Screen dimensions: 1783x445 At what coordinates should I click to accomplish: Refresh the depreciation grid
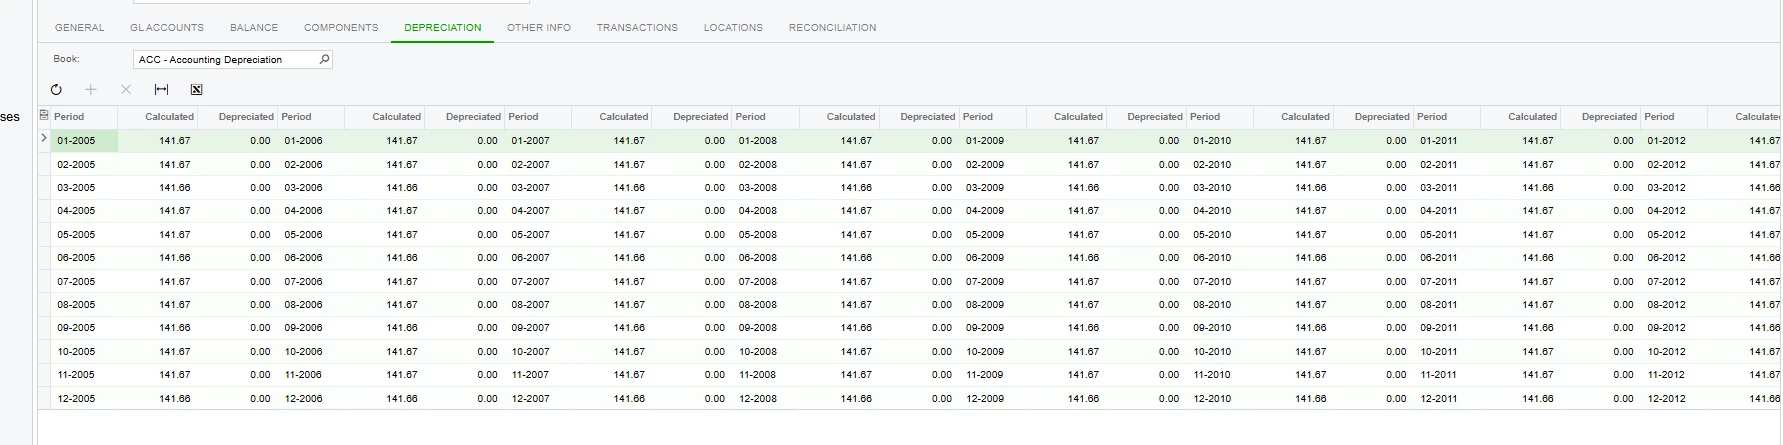(56, 90)
